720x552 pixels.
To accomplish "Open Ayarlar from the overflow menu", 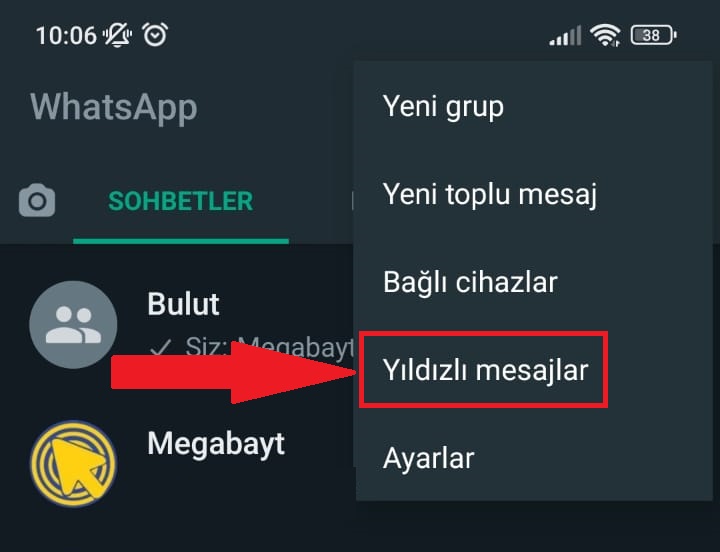I will [534, 457].
